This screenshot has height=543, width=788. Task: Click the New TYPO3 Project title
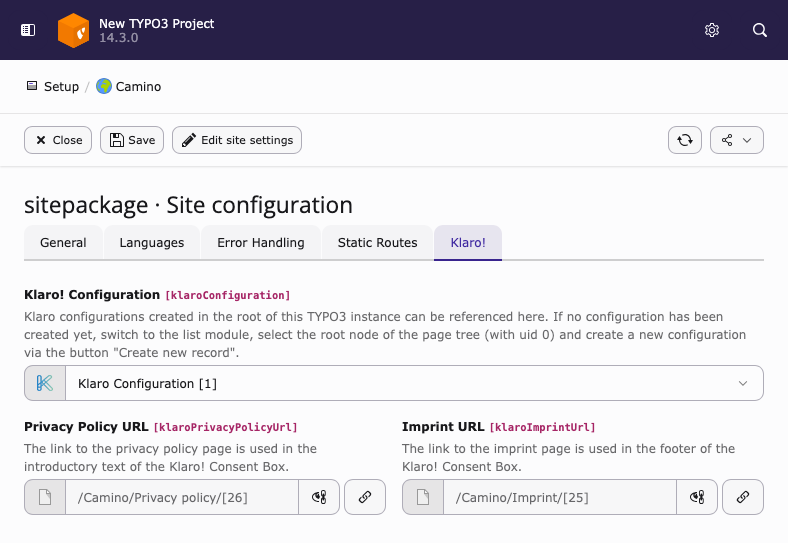click(x=156, y=24)
